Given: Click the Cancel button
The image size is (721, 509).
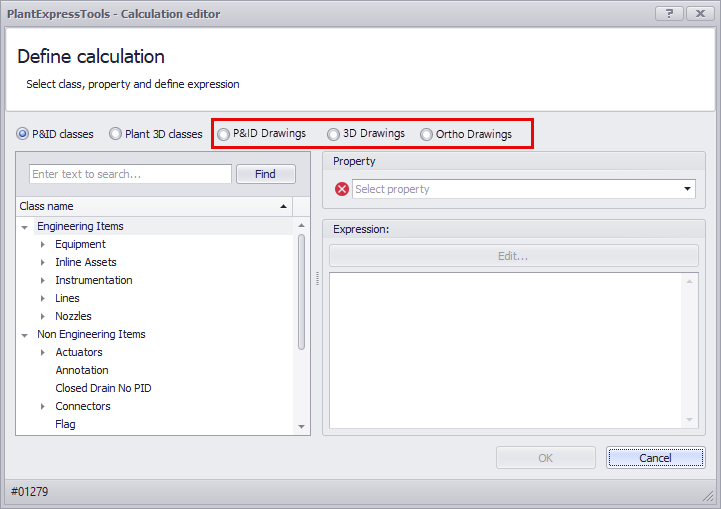Looking at the screenshot, I should (655, 458).
